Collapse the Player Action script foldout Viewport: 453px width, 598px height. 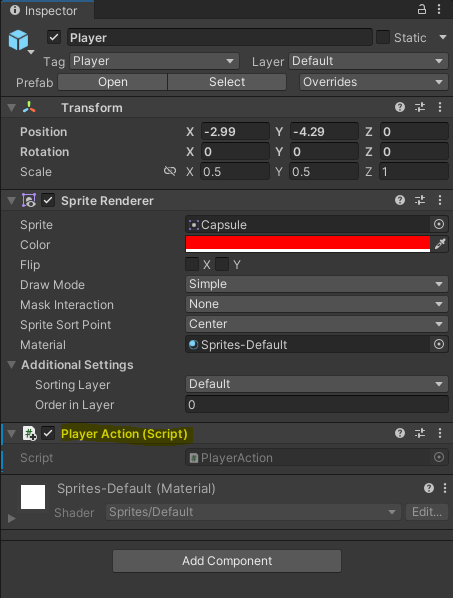tap(11, 434)
